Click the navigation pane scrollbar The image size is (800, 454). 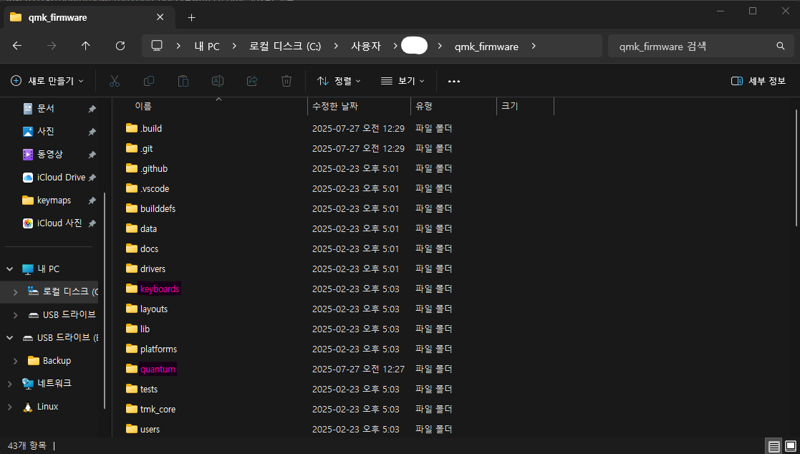tap(105, 300)
